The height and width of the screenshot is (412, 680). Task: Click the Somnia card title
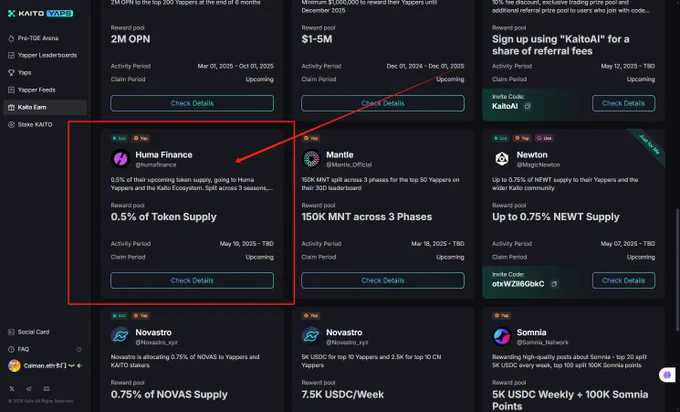click(531, 333)
